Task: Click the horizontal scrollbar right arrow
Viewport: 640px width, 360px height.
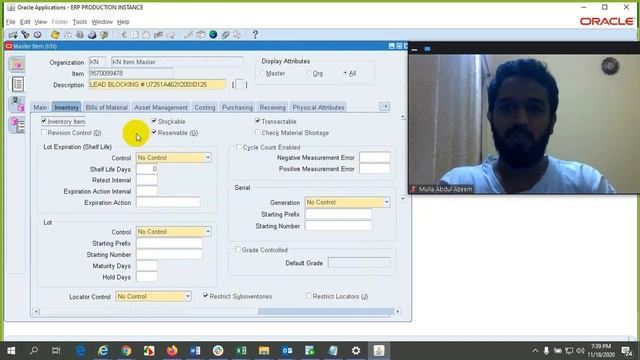Action: [398, 312]
